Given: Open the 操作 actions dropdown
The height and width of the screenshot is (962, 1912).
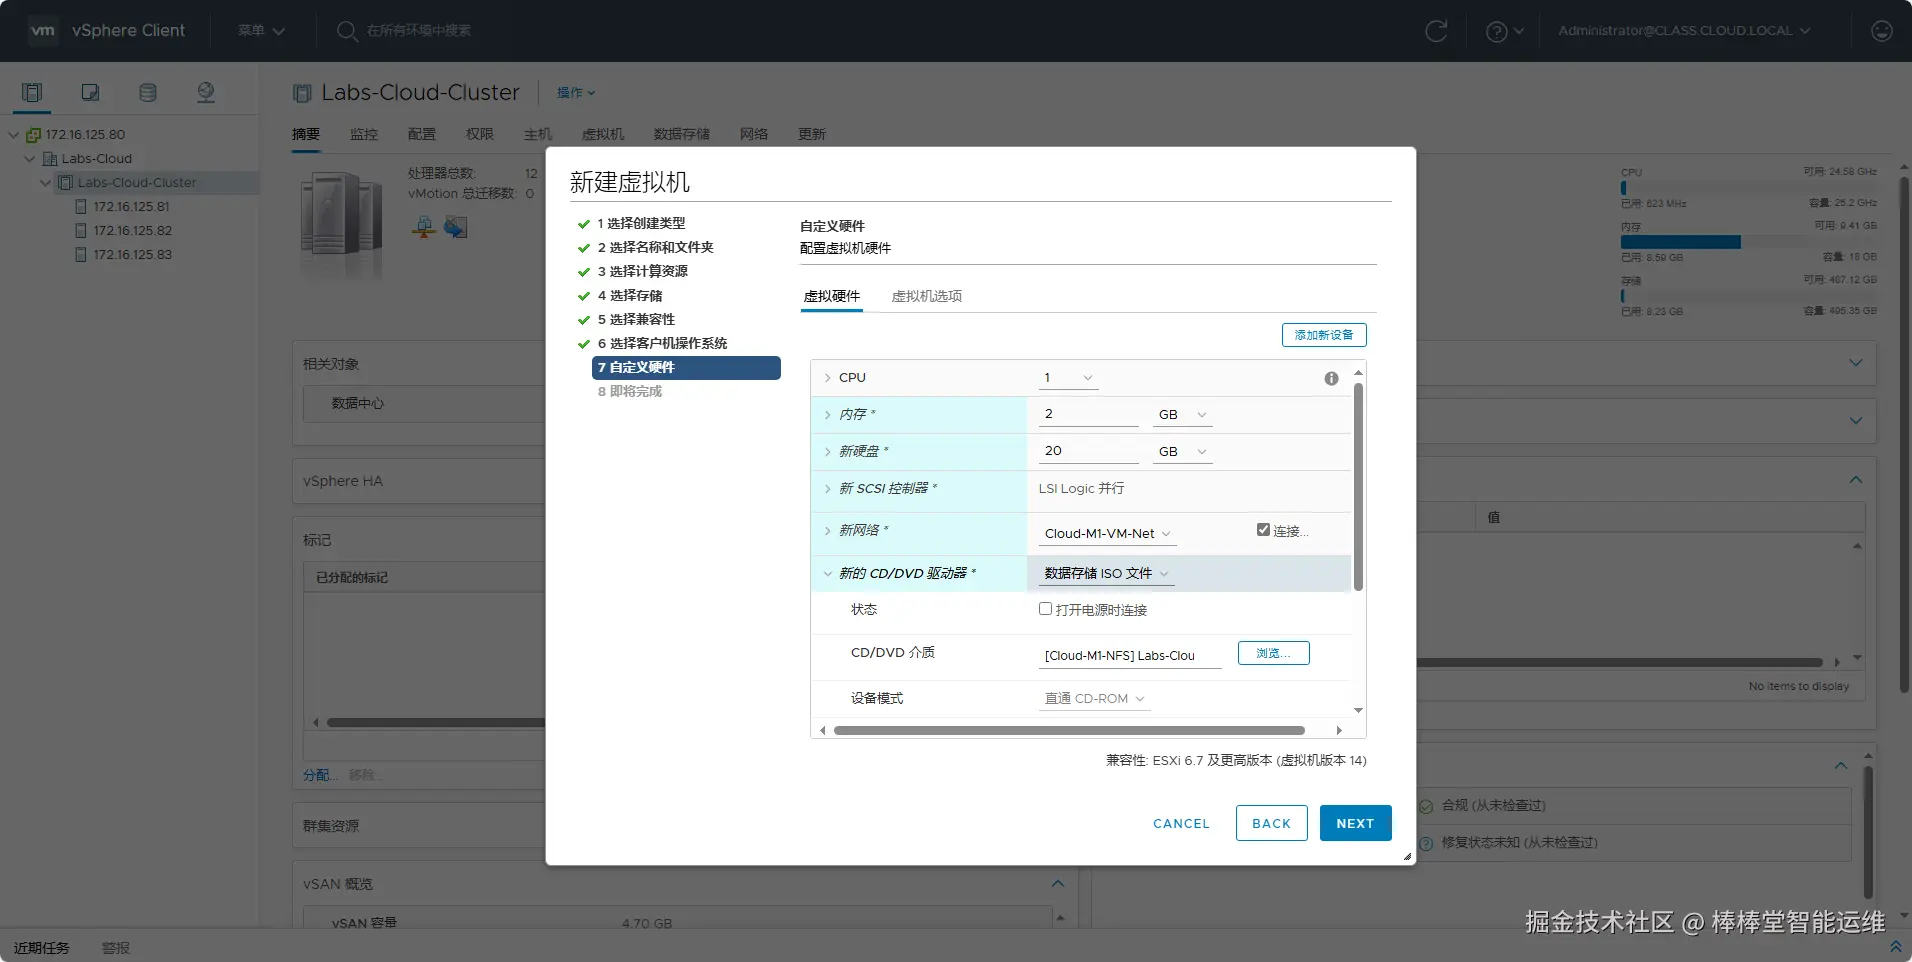Looking at the screenshot, I should click(576, 93).
